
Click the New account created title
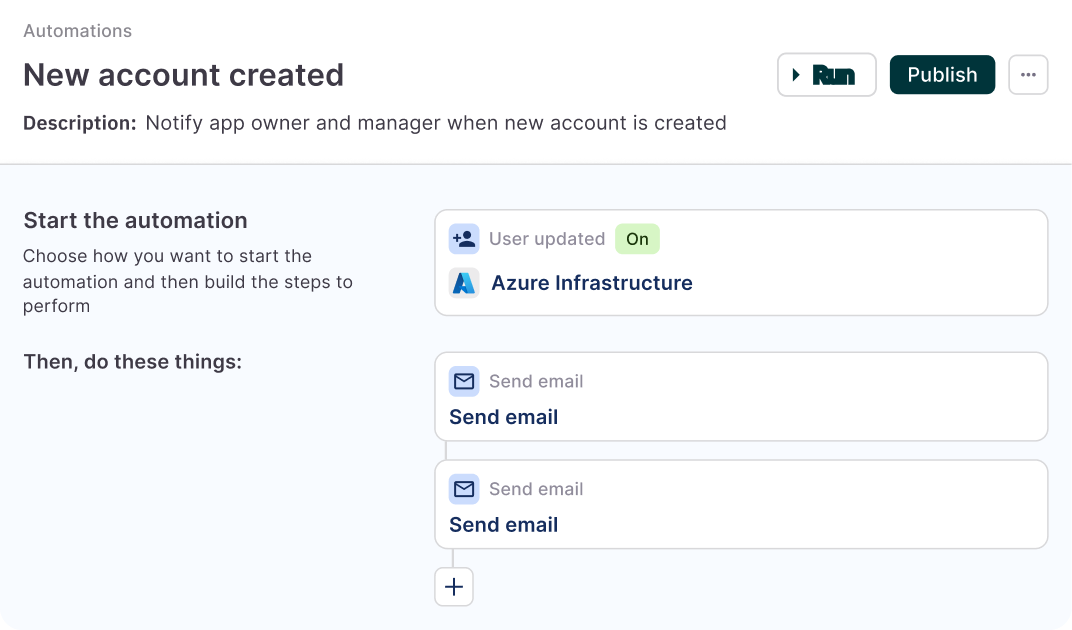(183, 75)
